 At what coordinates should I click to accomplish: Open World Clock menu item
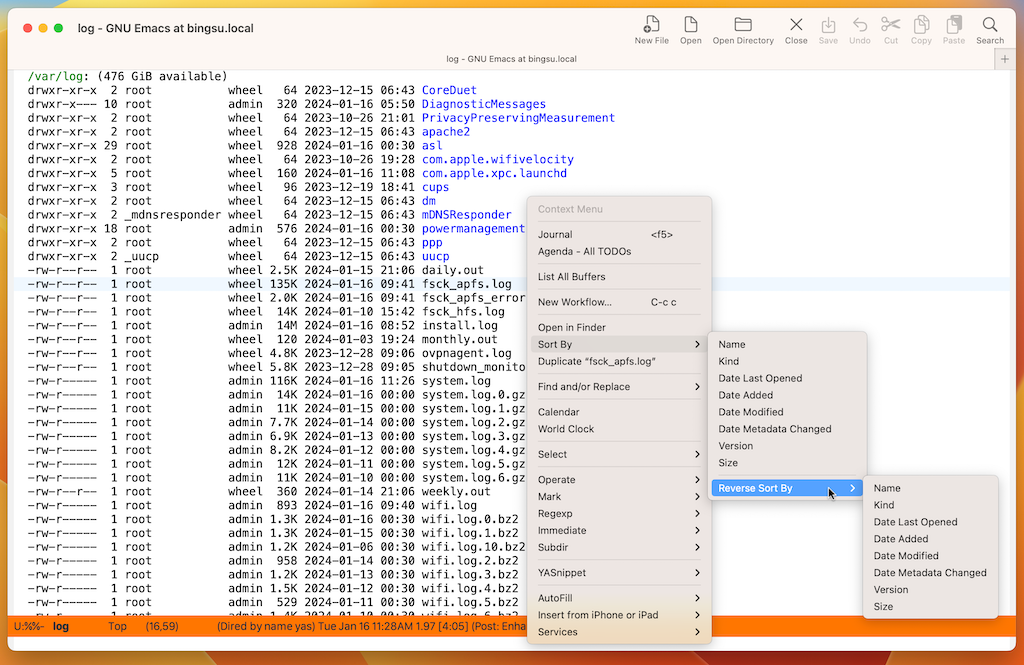coord(618,429)
